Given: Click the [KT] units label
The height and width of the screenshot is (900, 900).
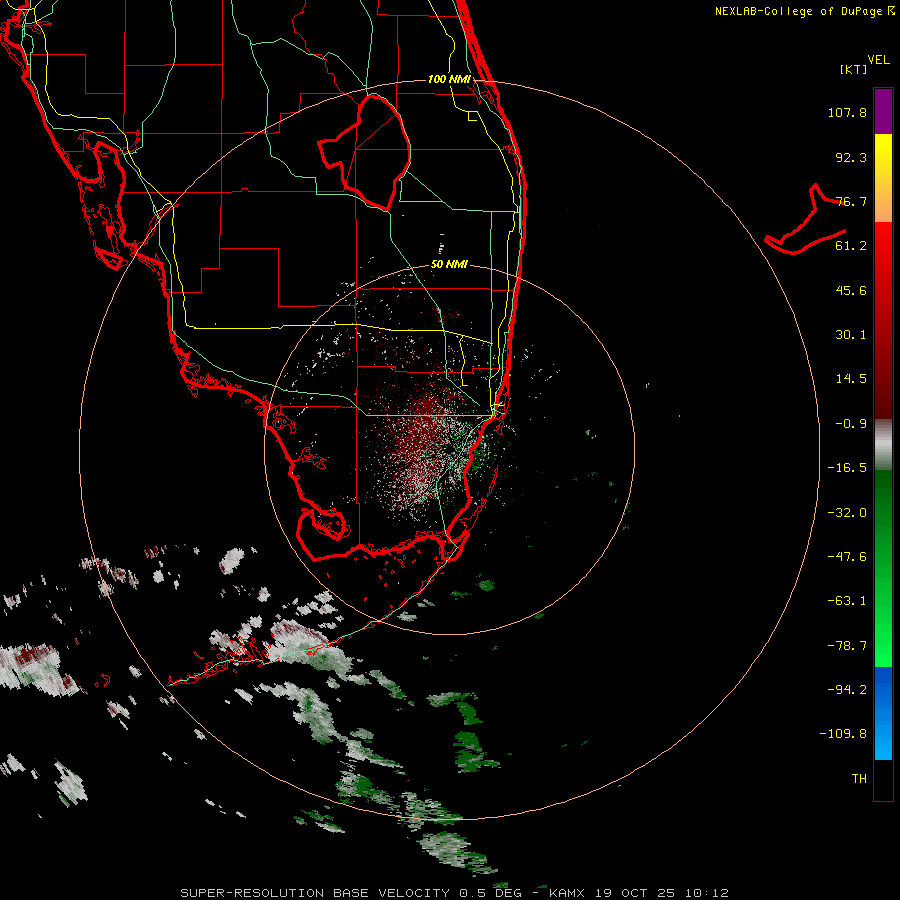Looking at the screenshot, I should [853, 69].
